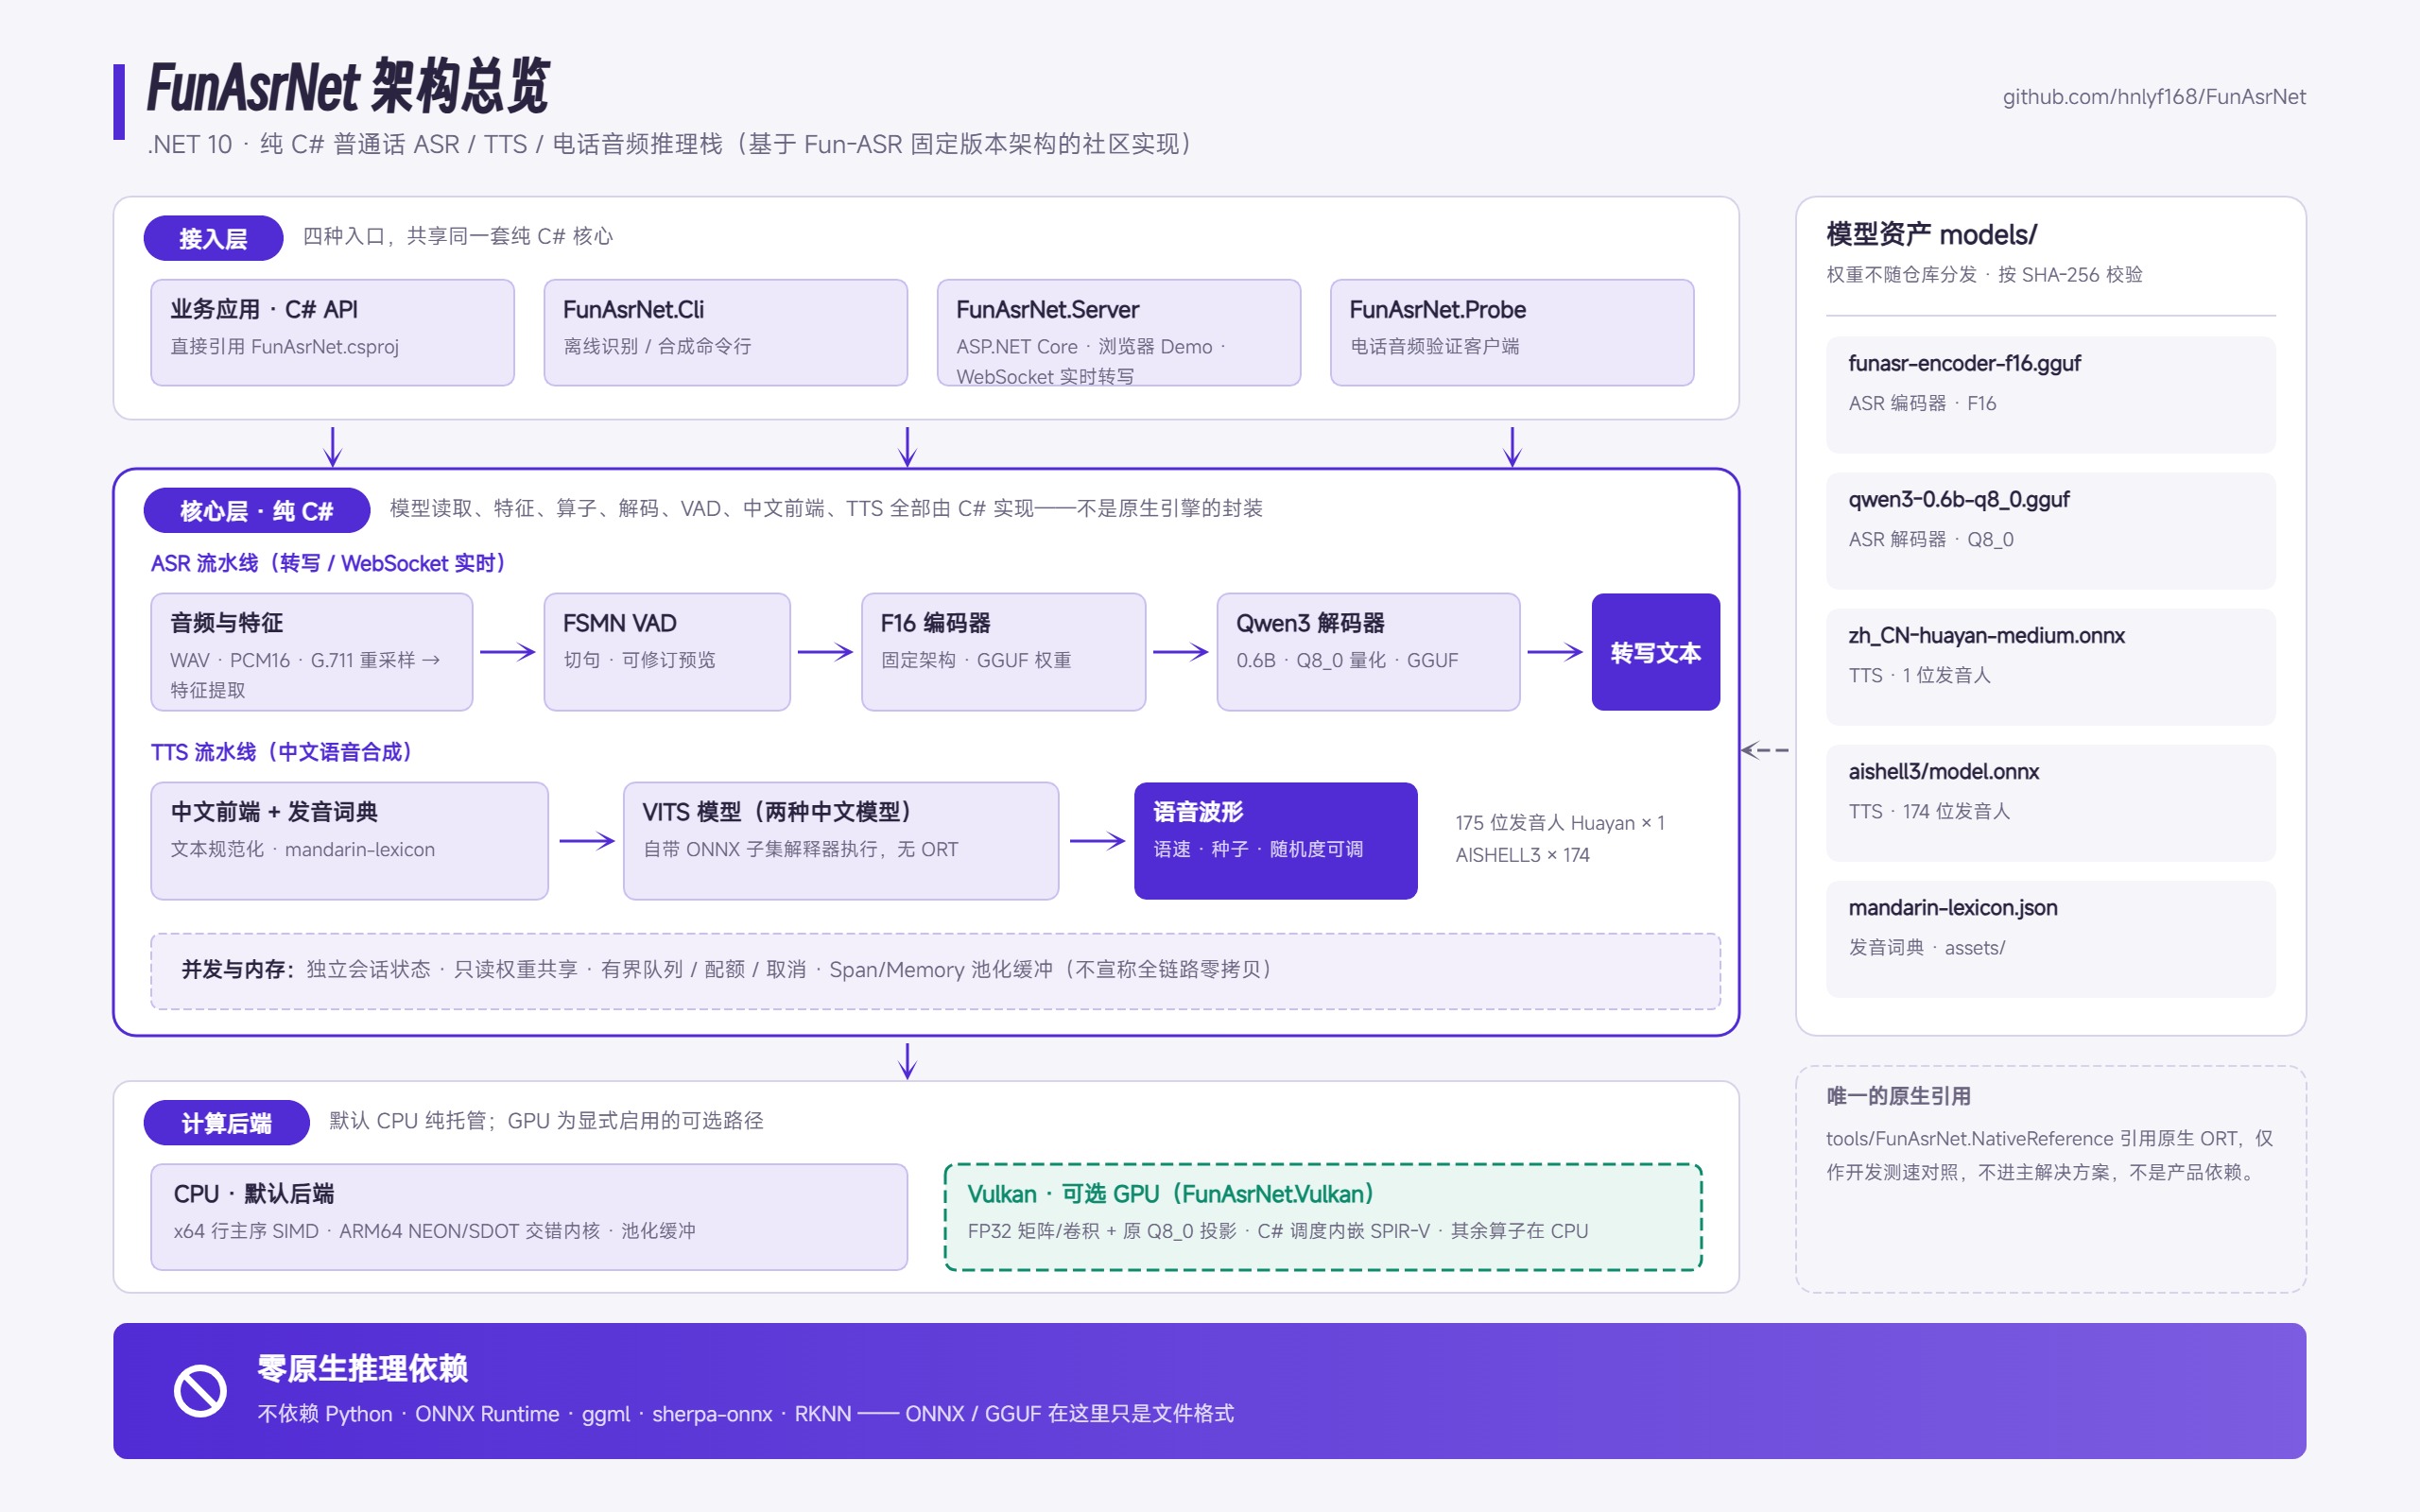Viewport: 2420px width, 1512px height.
Task: Select the FunAsrNet.Cli card
Action: point(725,332)
